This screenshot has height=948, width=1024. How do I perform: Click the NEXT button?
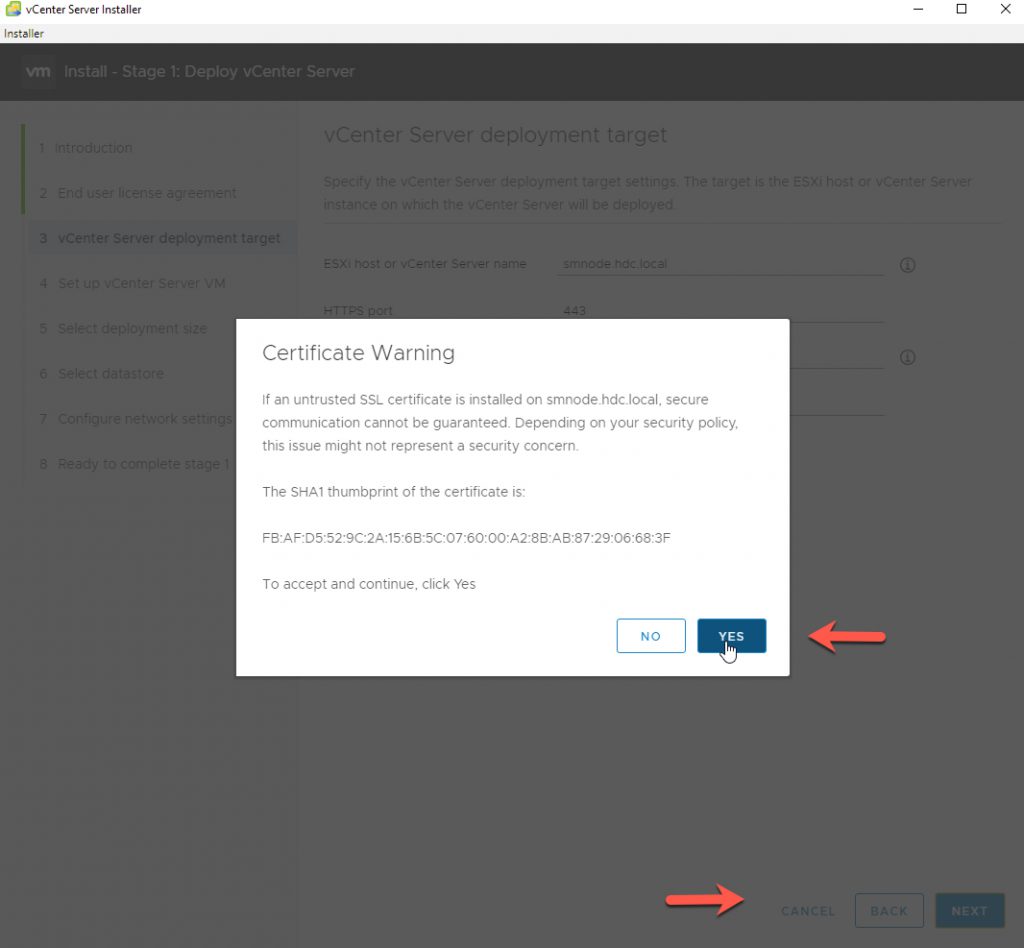(969, 910)
